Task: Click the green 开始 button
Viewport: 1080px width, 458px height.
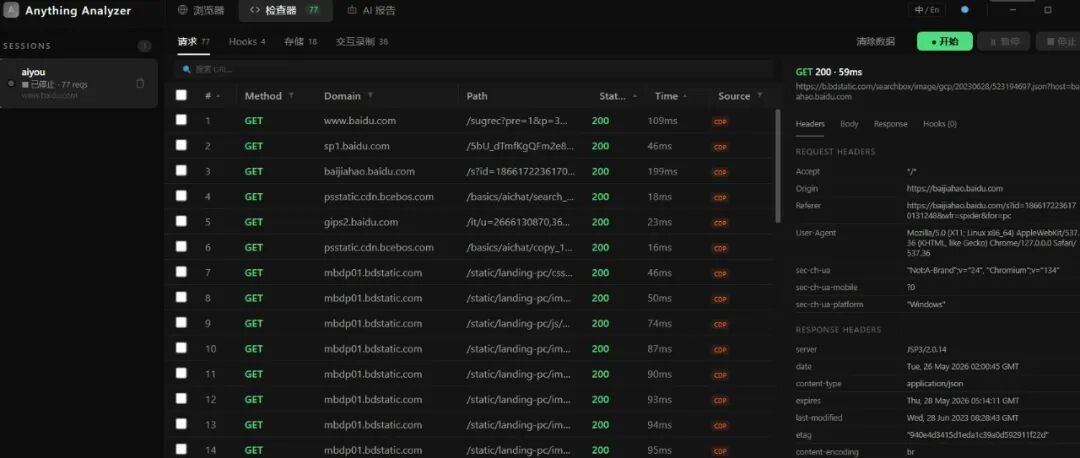Action: (944, 41)
